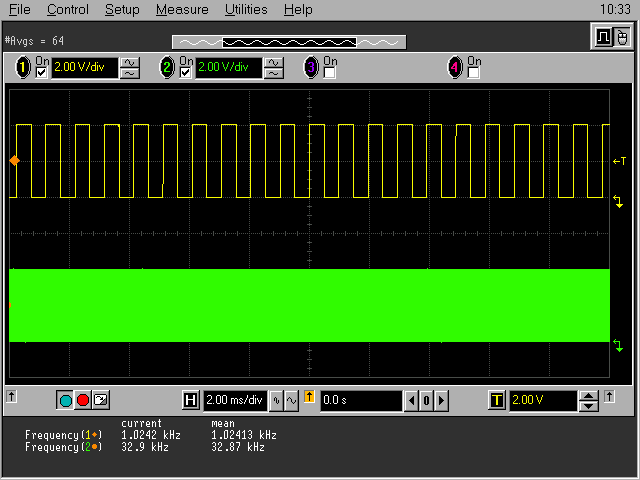Click the memory bar waveform overview
The height and width of the screenshot is (480, 640).
click(289, 42)
